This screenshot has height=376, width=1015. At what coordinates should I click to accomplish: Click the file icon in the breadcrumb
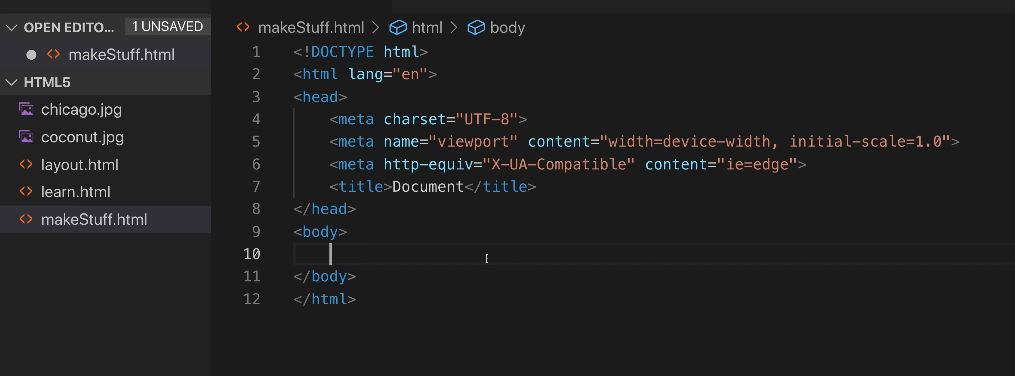click(243, 28)
